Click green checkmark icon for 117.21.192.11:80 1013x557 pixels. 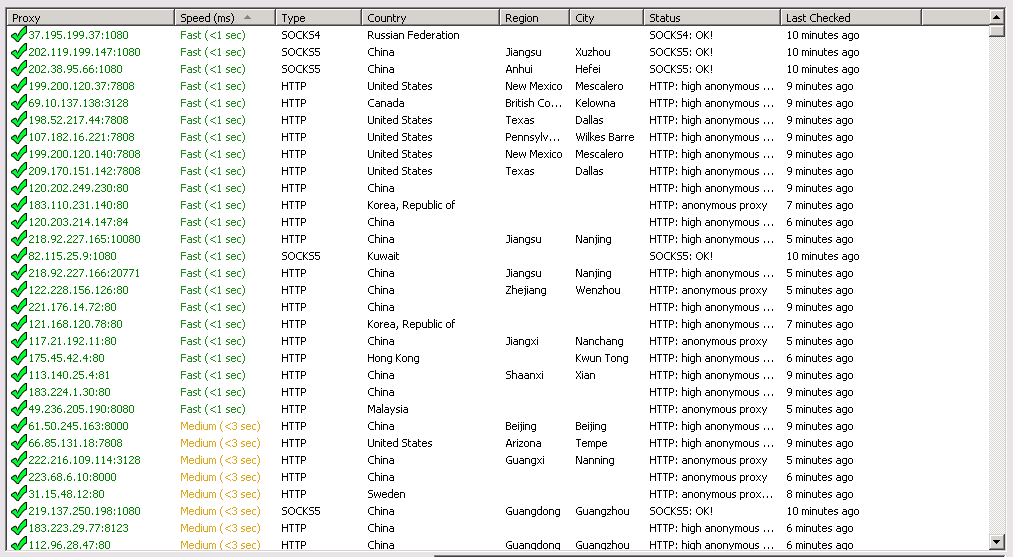click(x=19, y=341)
